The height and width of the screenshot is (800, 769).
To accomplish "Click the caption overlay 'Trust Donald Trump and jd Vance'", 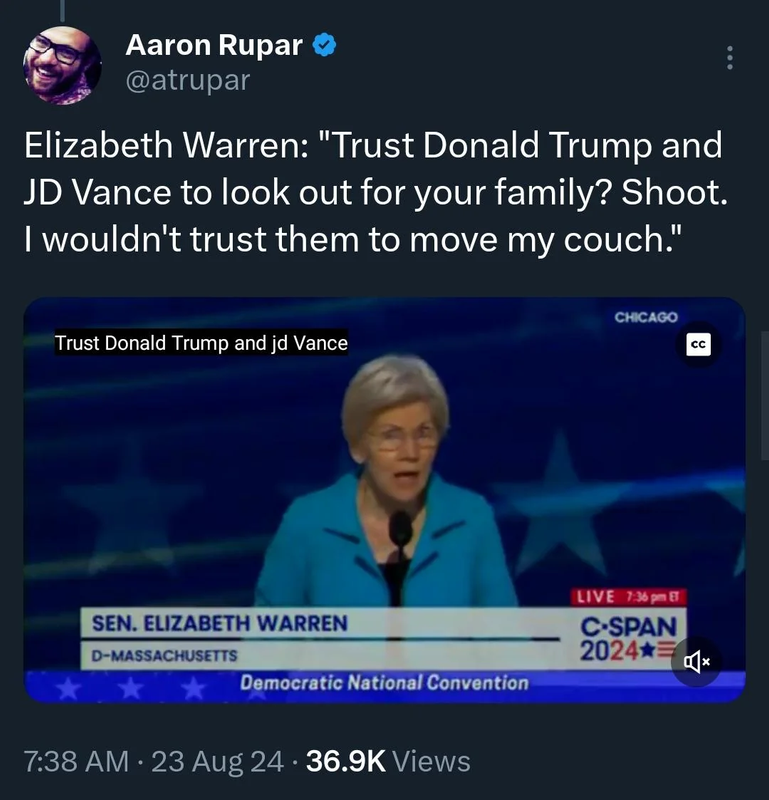I will (201, 343).
